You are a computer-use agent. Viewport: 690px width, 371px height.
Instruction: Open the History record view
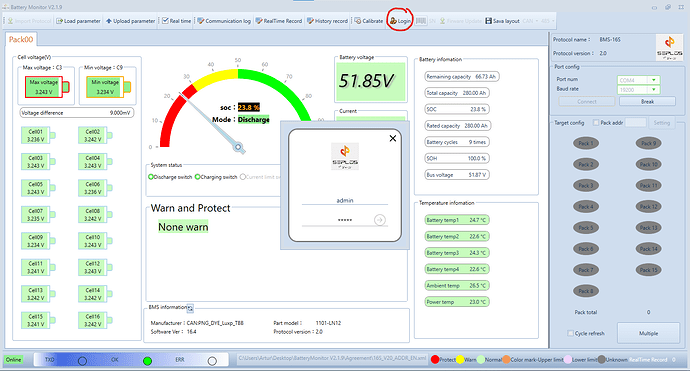tap(327, 21)
